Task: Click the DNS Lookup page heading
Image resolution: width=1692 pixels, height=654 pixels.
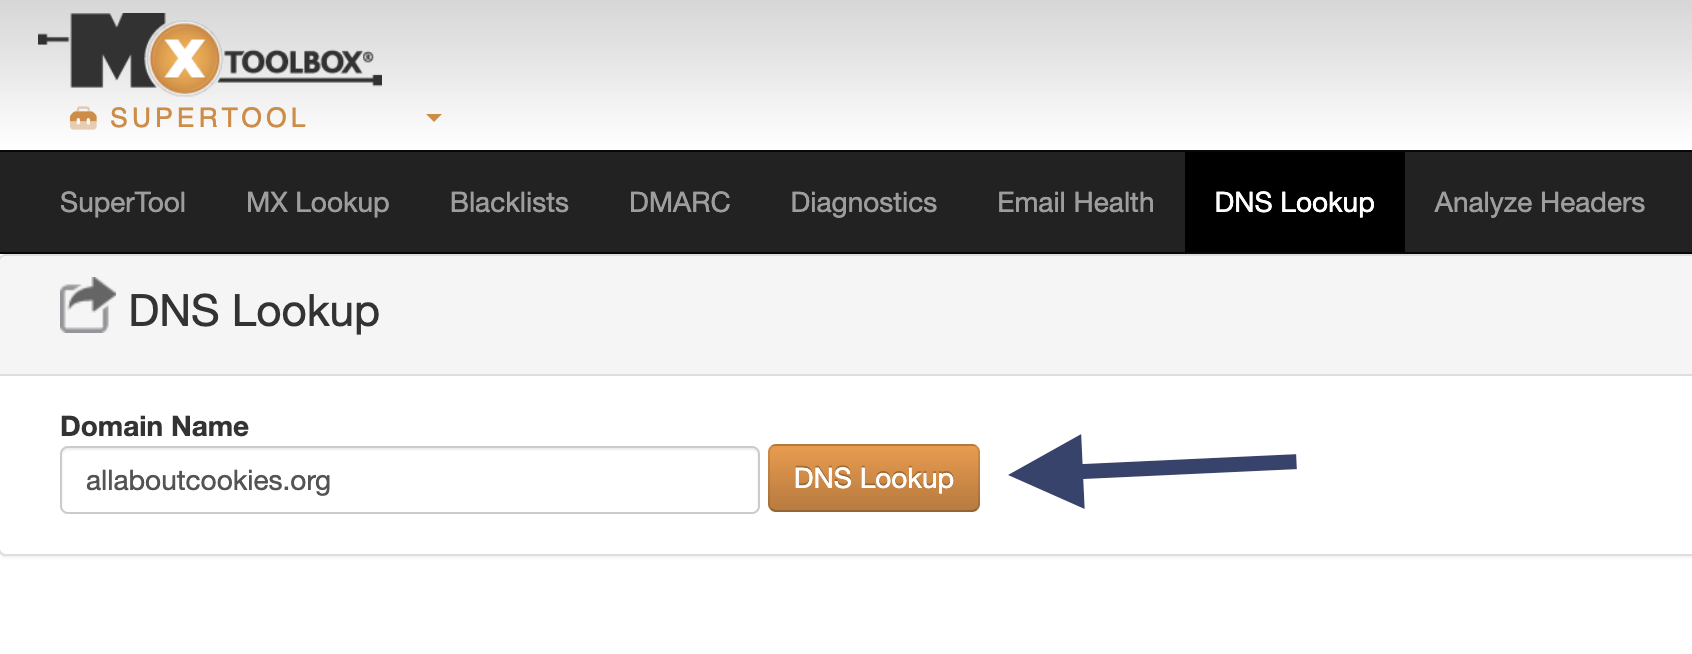Action: pyautogui.click(x=253, y=310)
